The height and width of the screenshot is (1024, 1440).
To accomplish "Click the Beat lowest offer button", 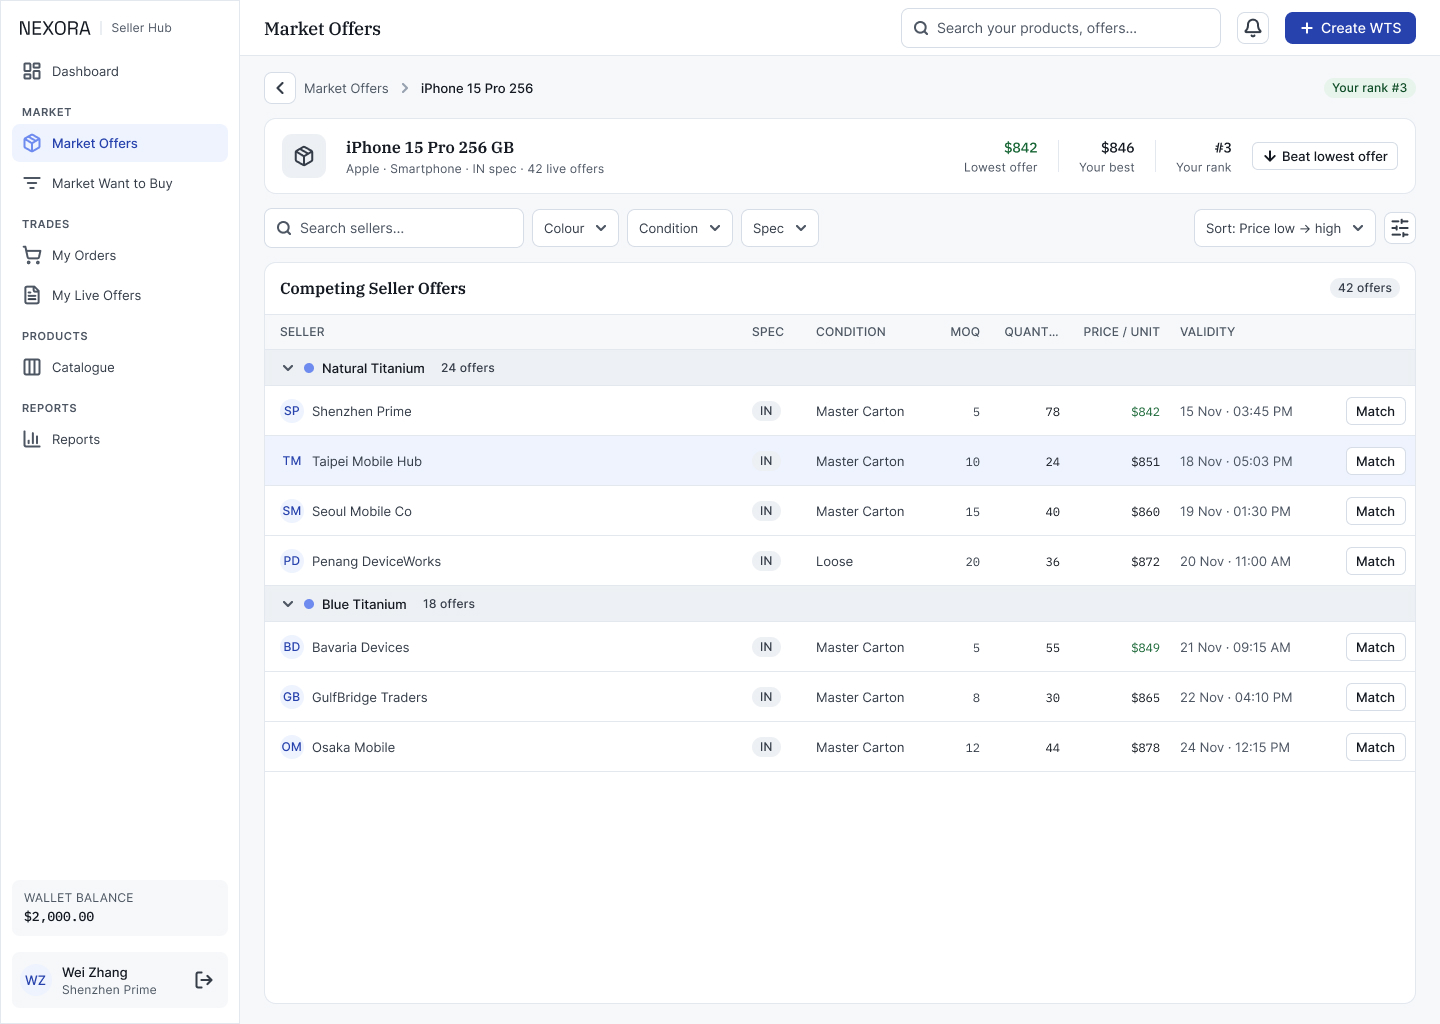I will (1325, 156).
